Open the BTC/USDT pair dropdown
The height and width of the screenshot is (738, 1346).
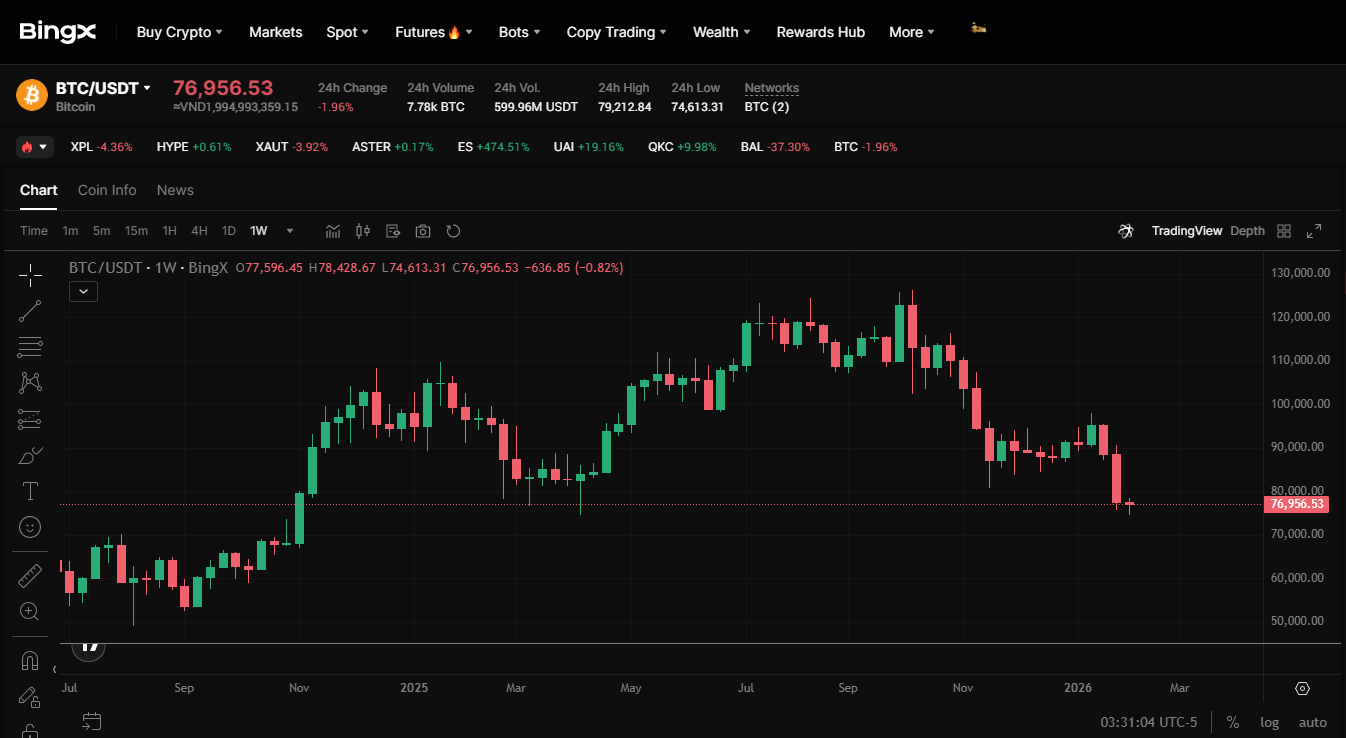103,88
